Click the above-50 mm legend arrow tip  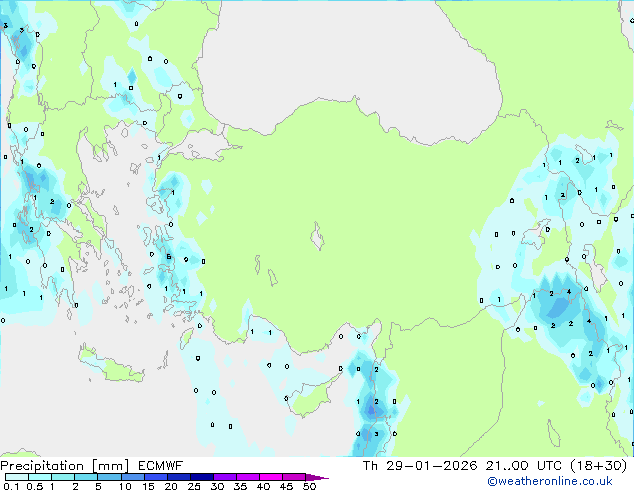tap(317, 477)
